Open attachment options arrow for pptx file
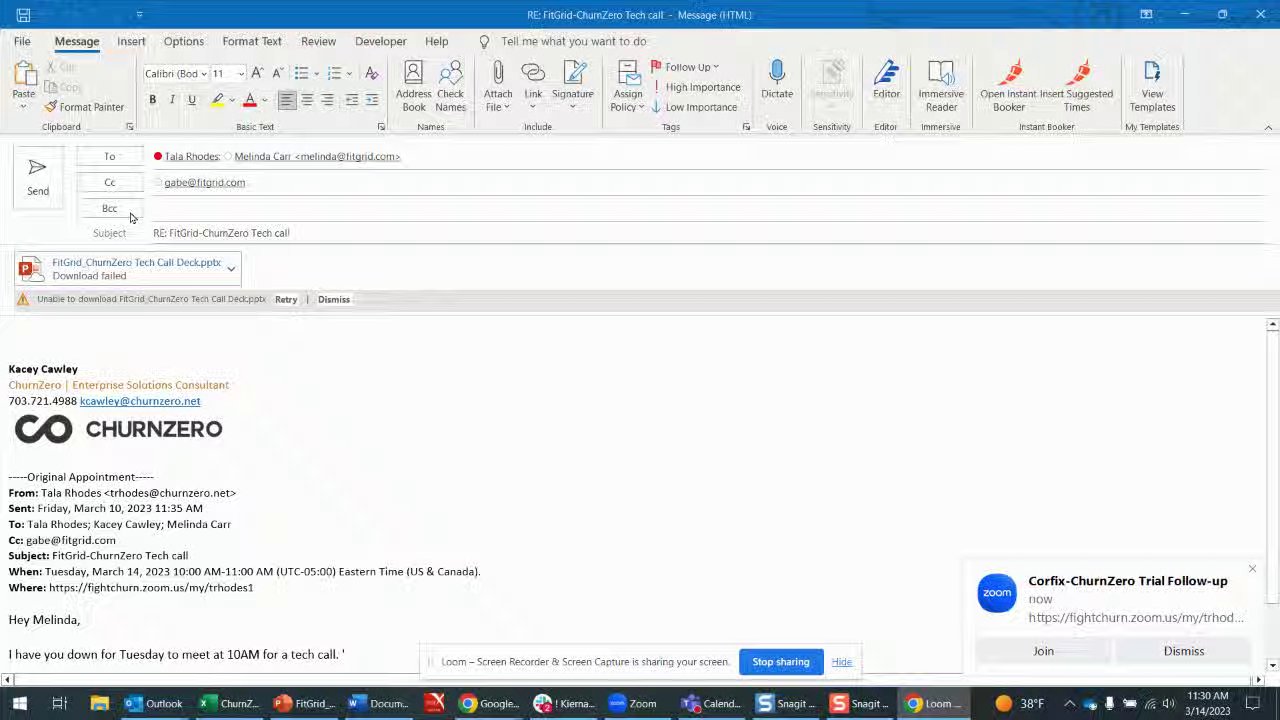This screenshot has height=720, width=1280. [x=231, y=268]
